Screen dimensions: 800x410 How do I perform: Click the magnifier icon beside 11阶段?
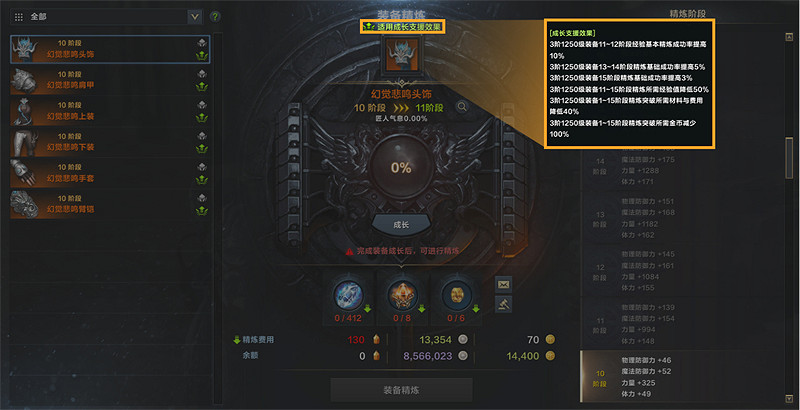[462, 107]
